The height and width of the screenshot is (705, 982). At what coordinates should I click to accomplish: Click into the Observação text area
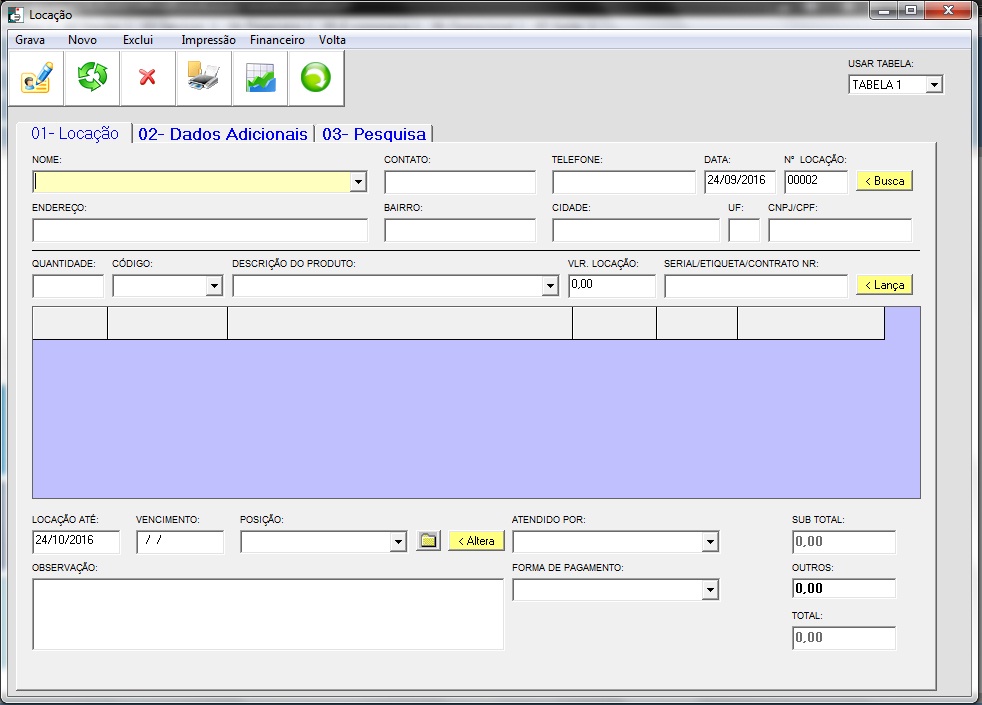[x=268, y=614]
